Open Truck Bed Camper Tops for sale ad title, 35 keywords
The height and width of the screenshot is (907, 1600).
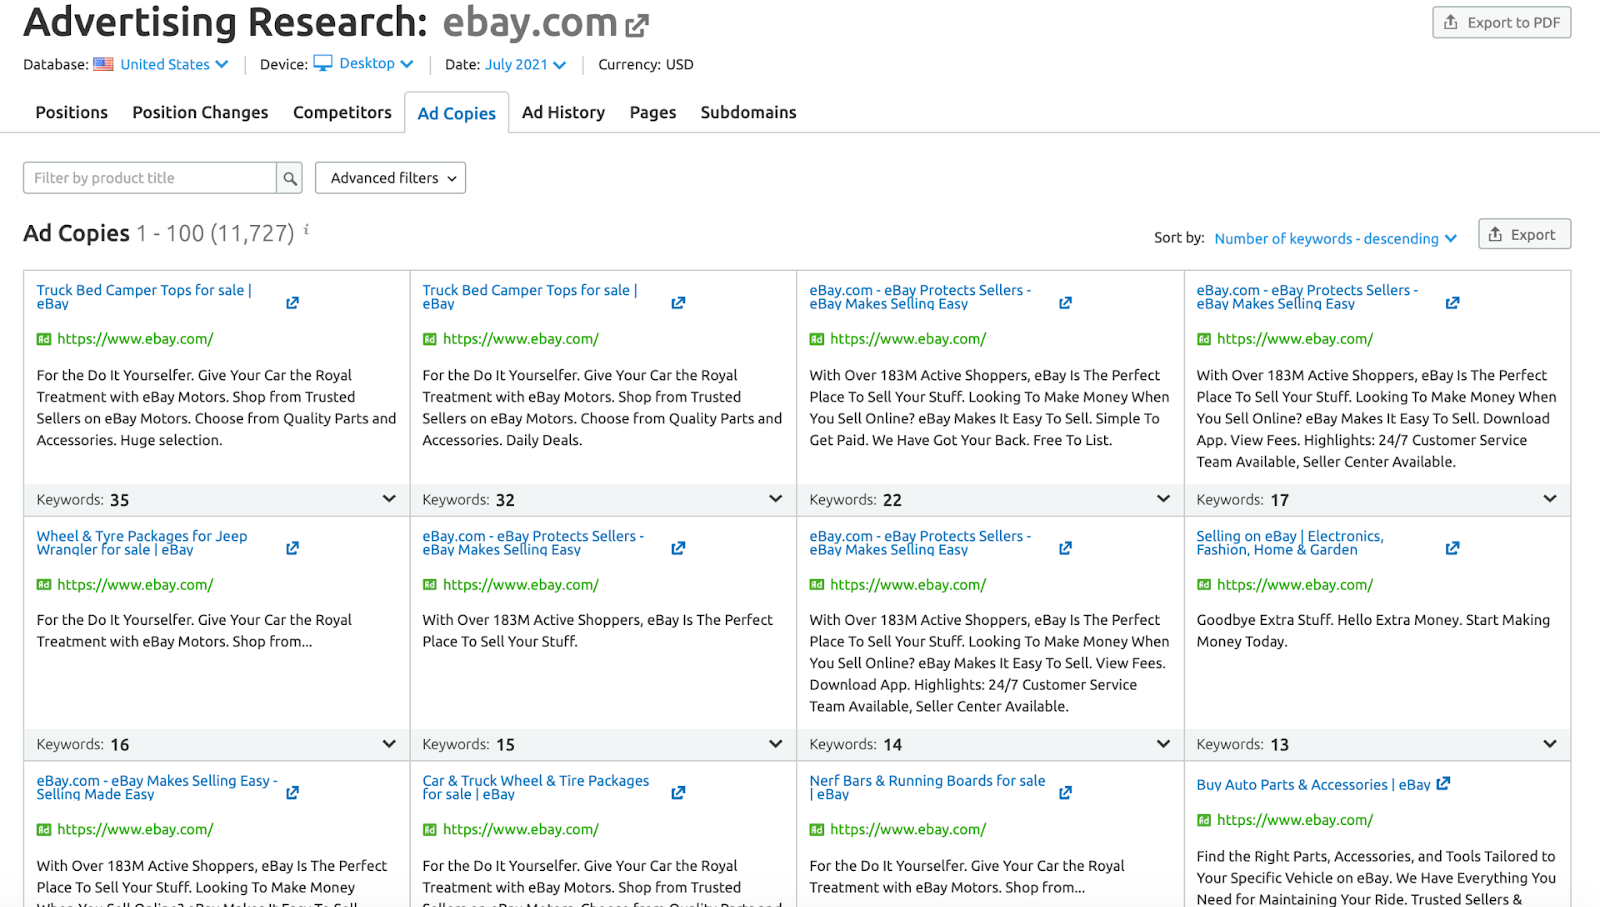click(144, 297)
